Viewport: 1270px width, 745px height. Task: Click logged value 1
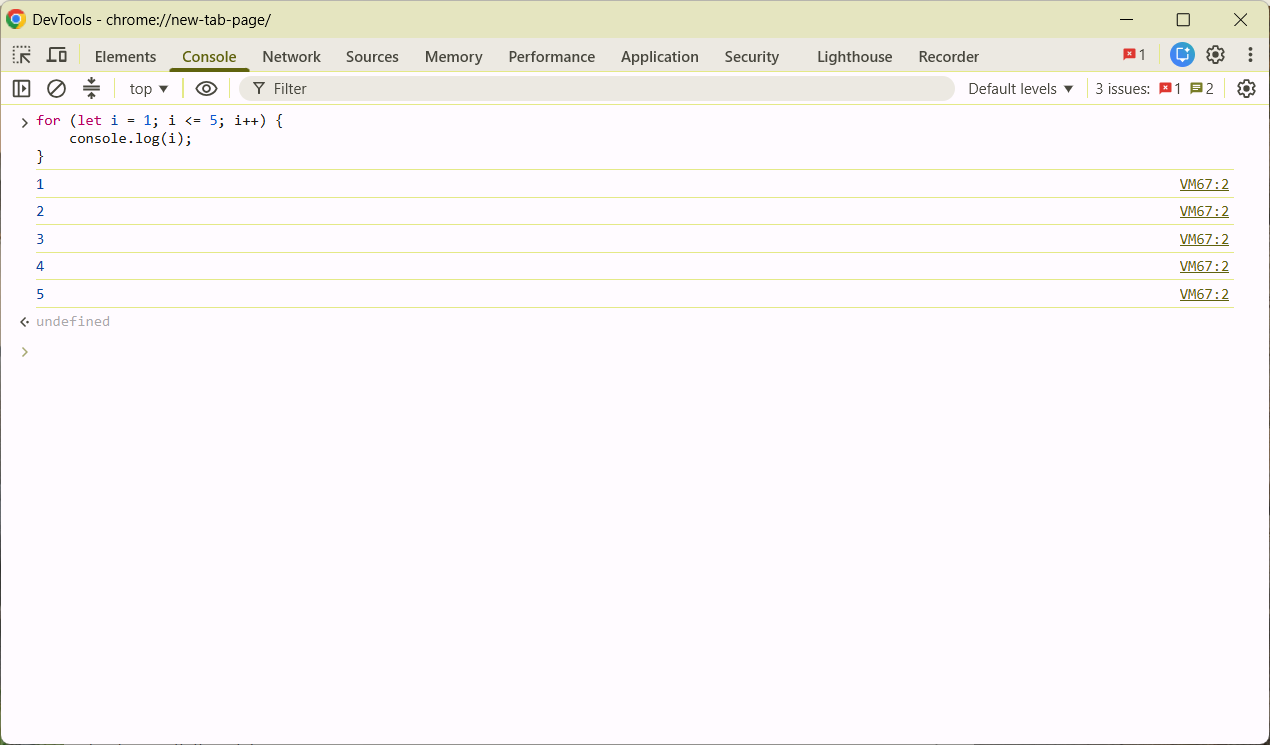point(40,184)
